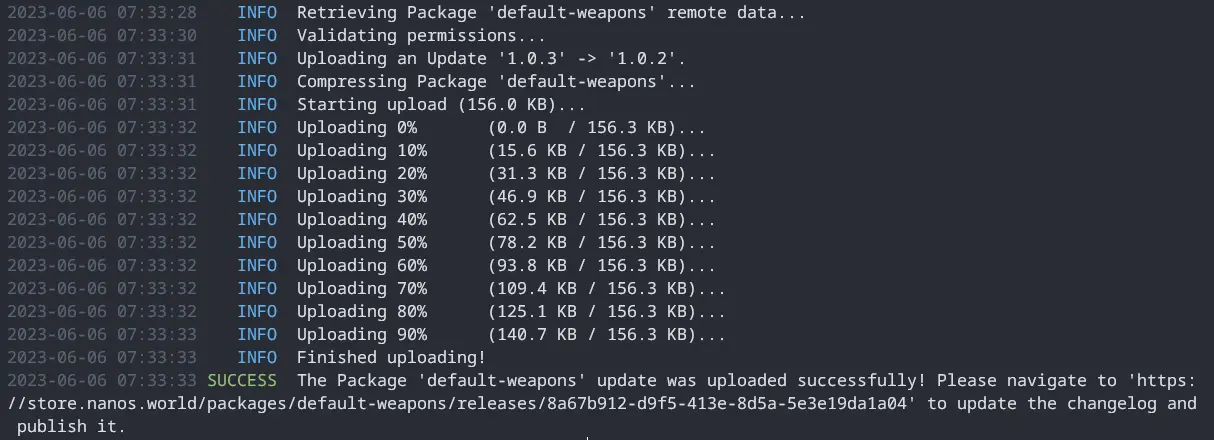The image size is (1214, 440).
Task: Click the 'publish it.' text on last line
Action: [x=72, y=427]
